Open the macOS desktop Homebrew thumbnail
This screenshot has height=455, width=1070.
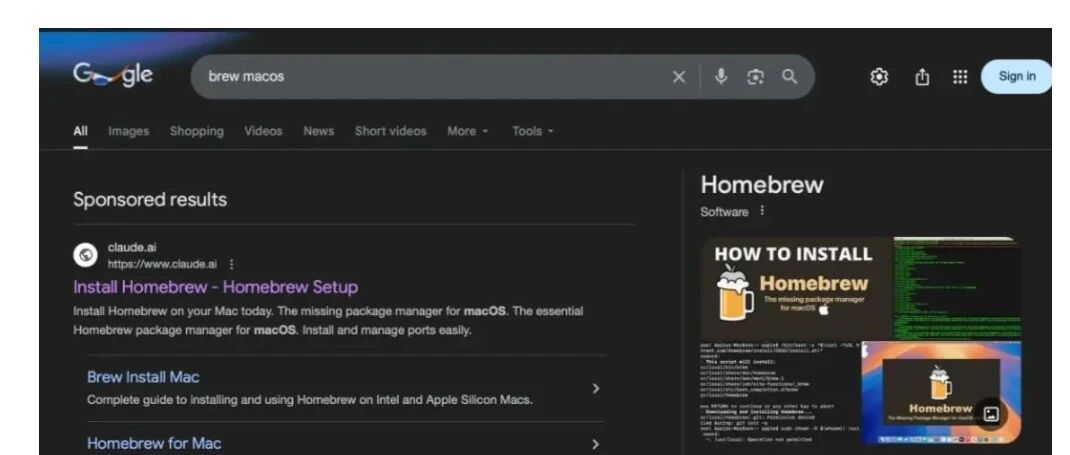[941, 392]
